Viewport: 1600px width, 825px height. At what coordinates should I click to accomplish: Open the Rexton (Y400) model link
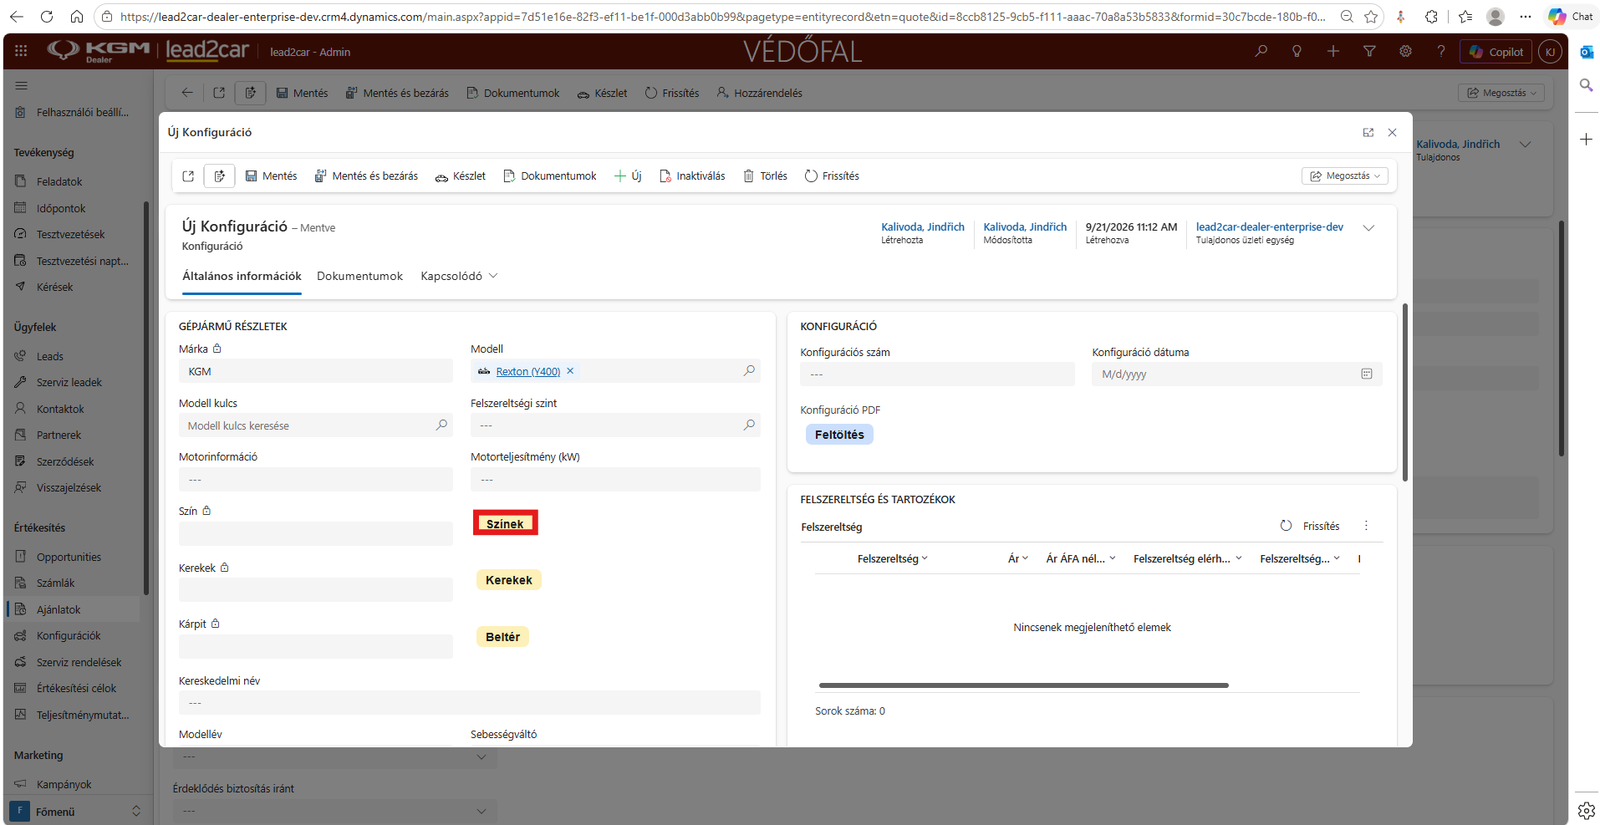tap(528, 371)
